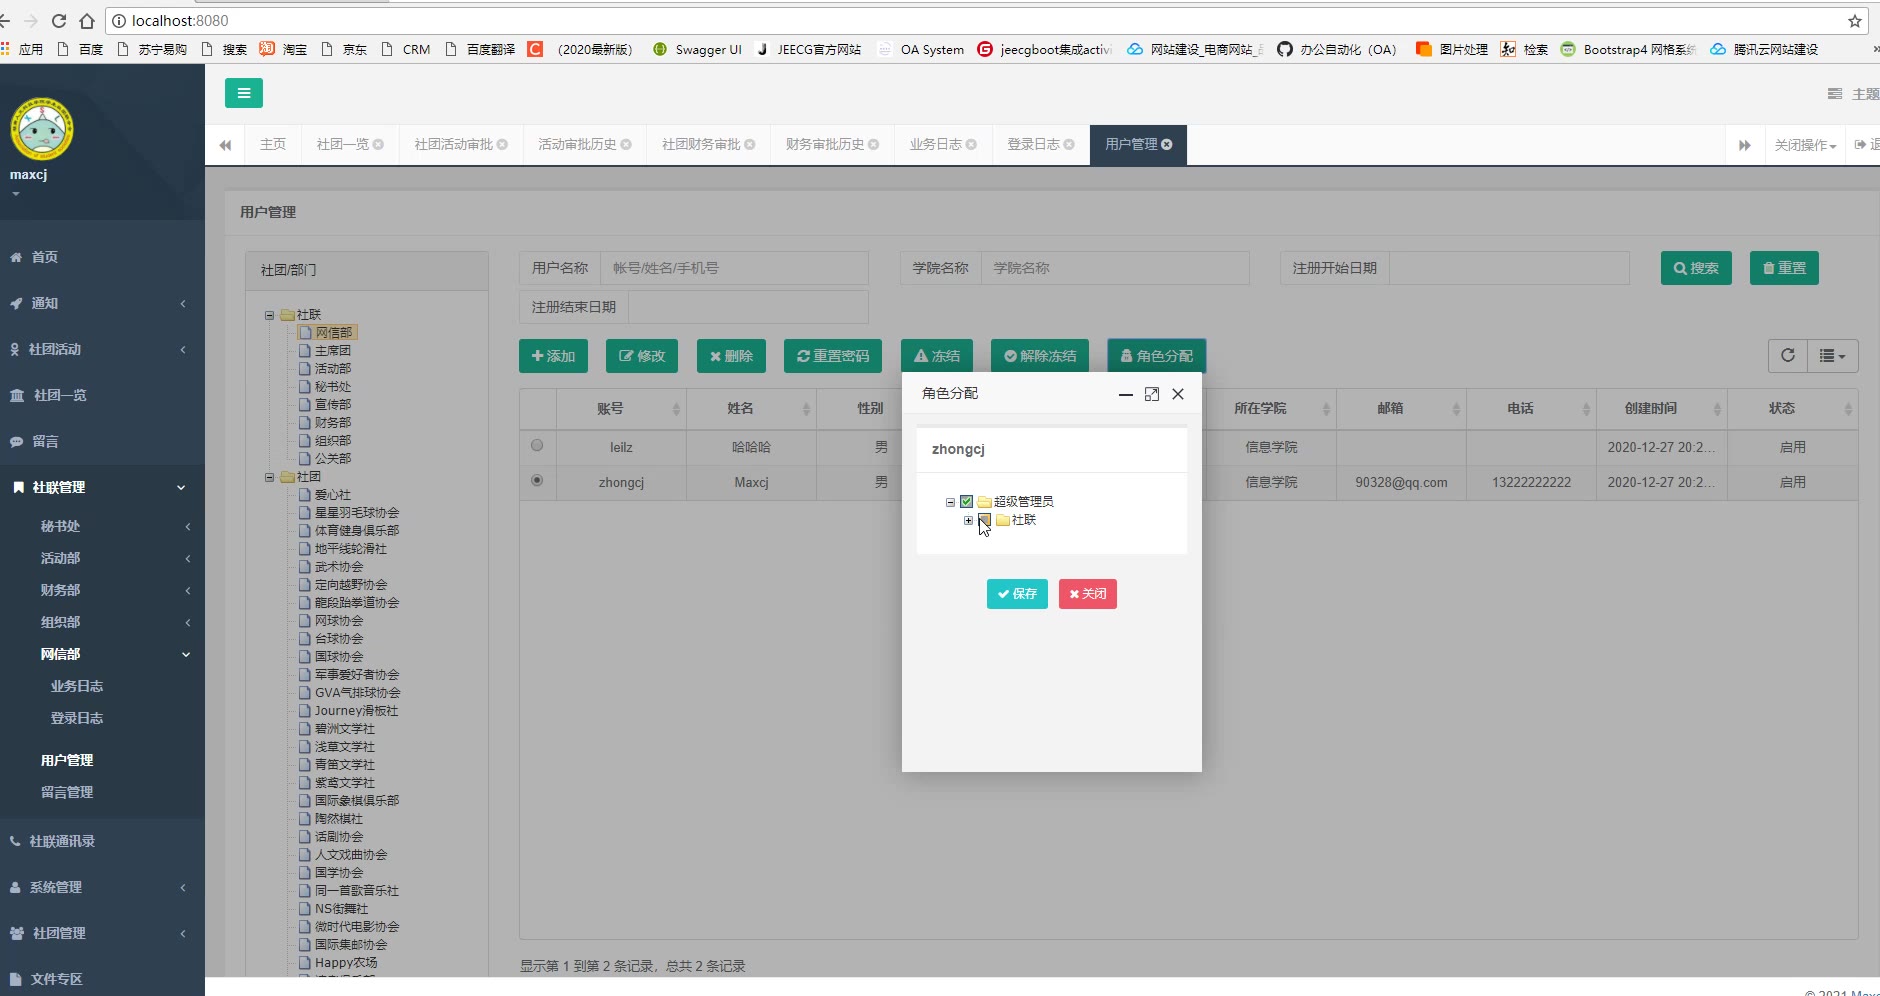Click the 搜索 search button

click(x=1696, y=268)
